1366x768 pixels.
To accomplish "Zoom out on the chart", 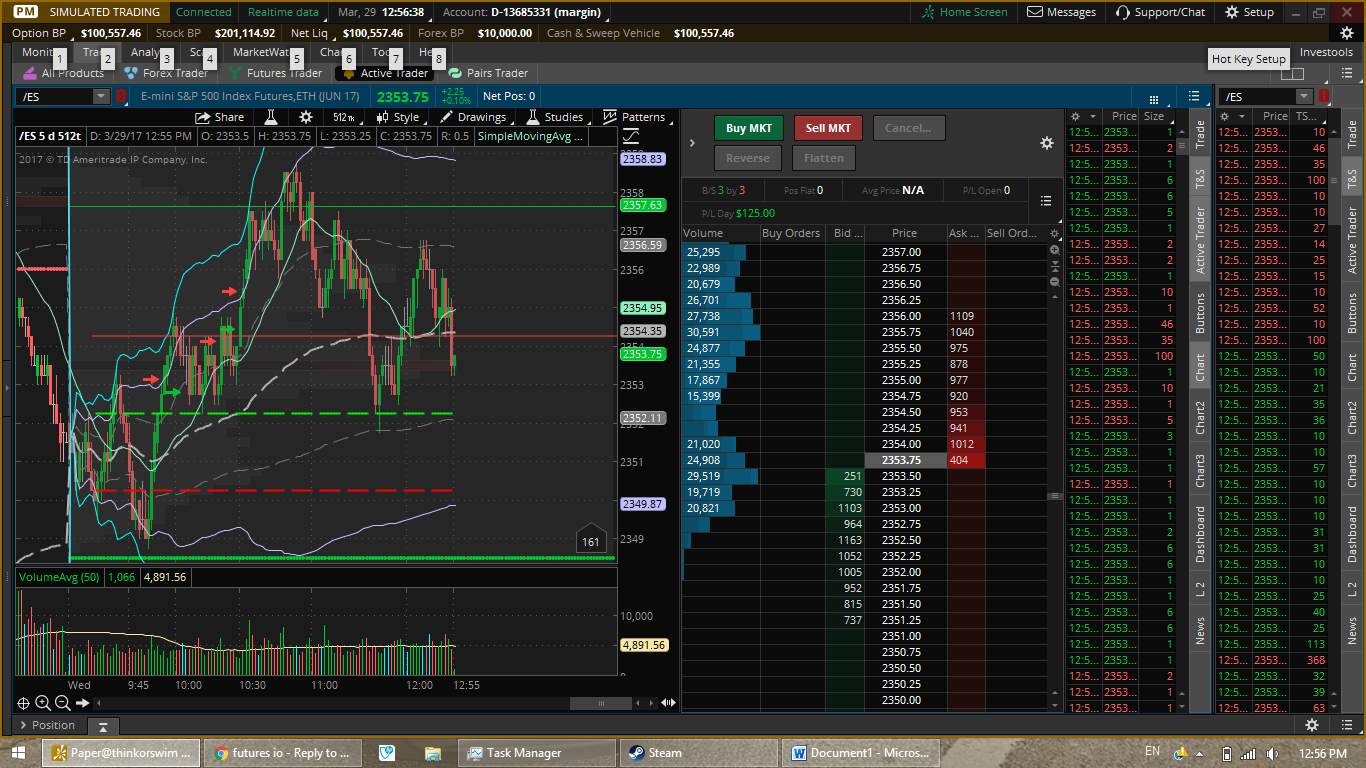I will pyautogui.click(x=62, y=703).
